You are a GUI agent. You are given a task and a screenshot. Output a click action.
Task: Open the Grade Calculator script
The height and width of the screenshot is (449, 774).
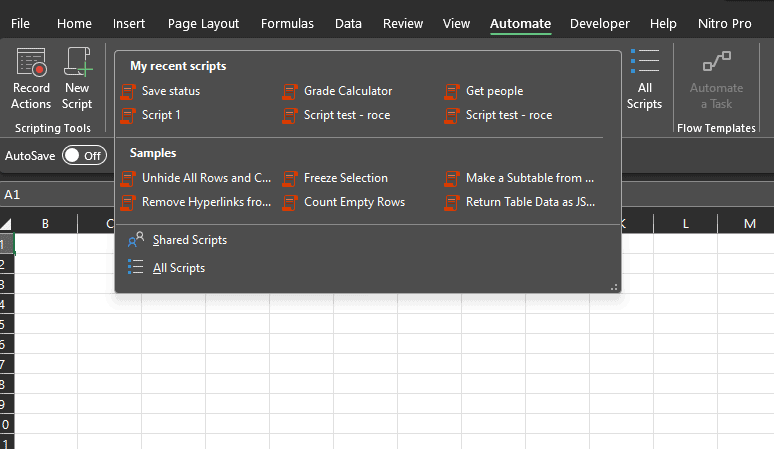[x=347, y=91]
